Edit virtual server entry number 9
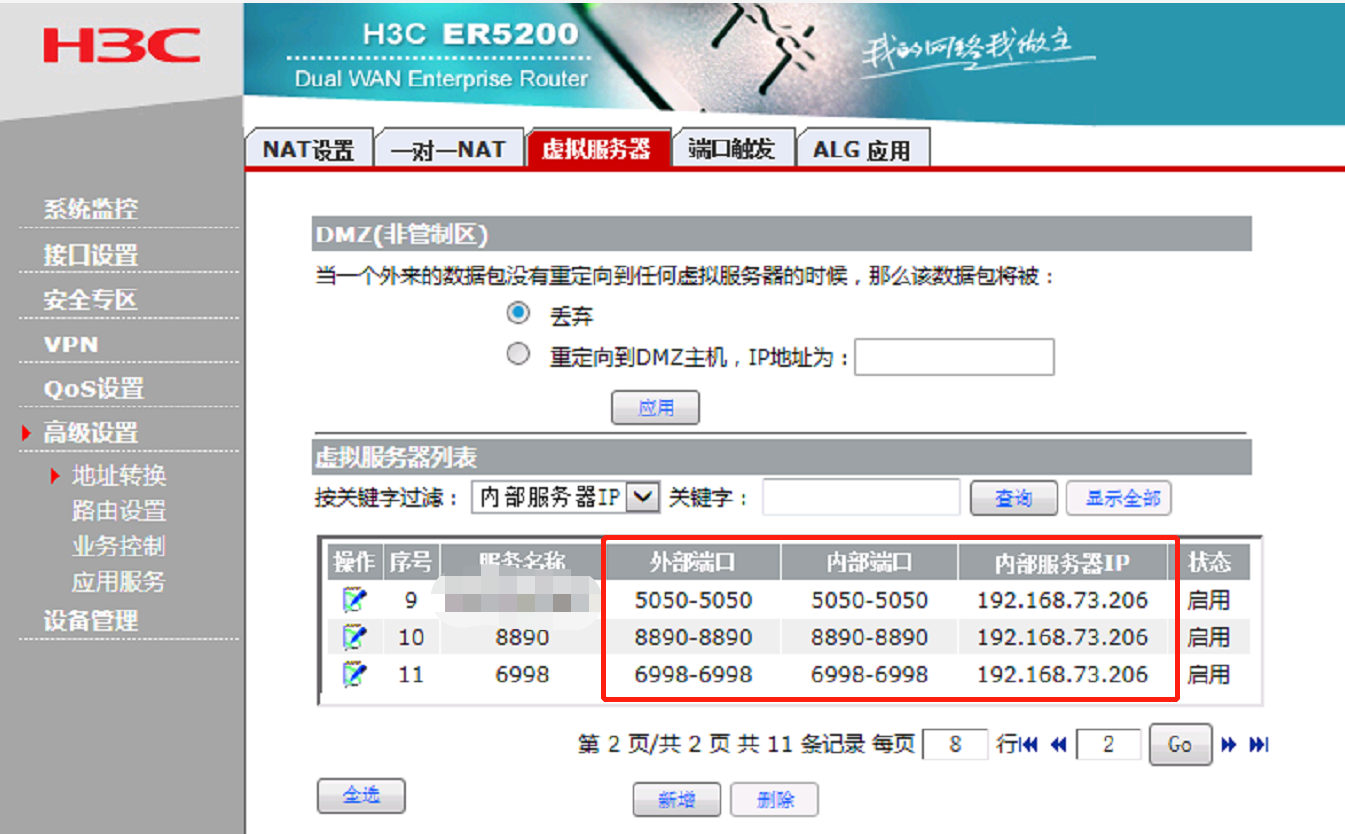This screenshot has height=834, width=1345. (354, 600)
